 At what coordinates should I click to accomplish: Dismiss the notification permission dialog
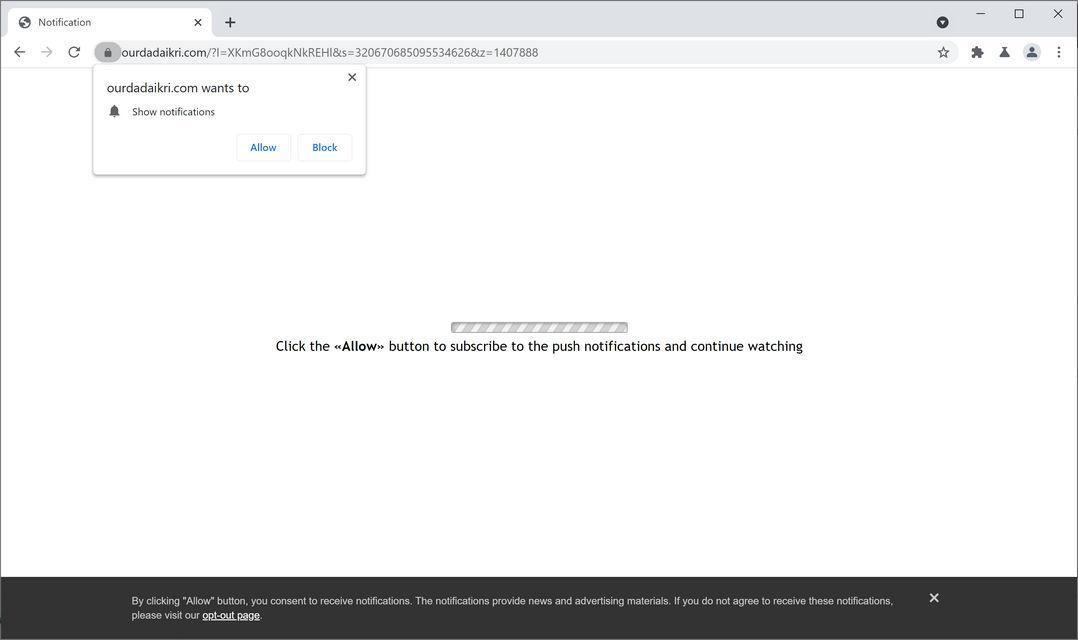pyautogui.click(x=352, y=76)
